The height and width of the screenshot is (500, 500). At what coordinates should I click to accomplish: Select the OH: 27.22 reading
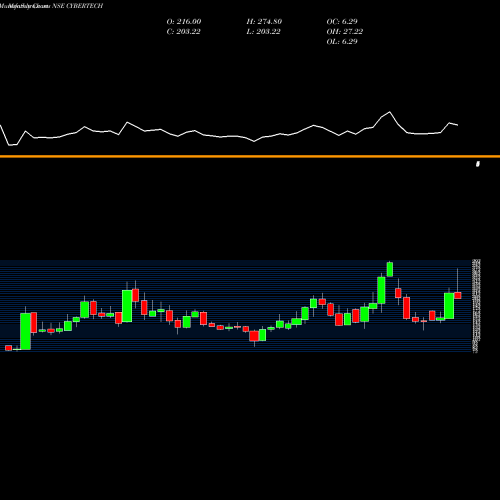(x=345, y=32)
